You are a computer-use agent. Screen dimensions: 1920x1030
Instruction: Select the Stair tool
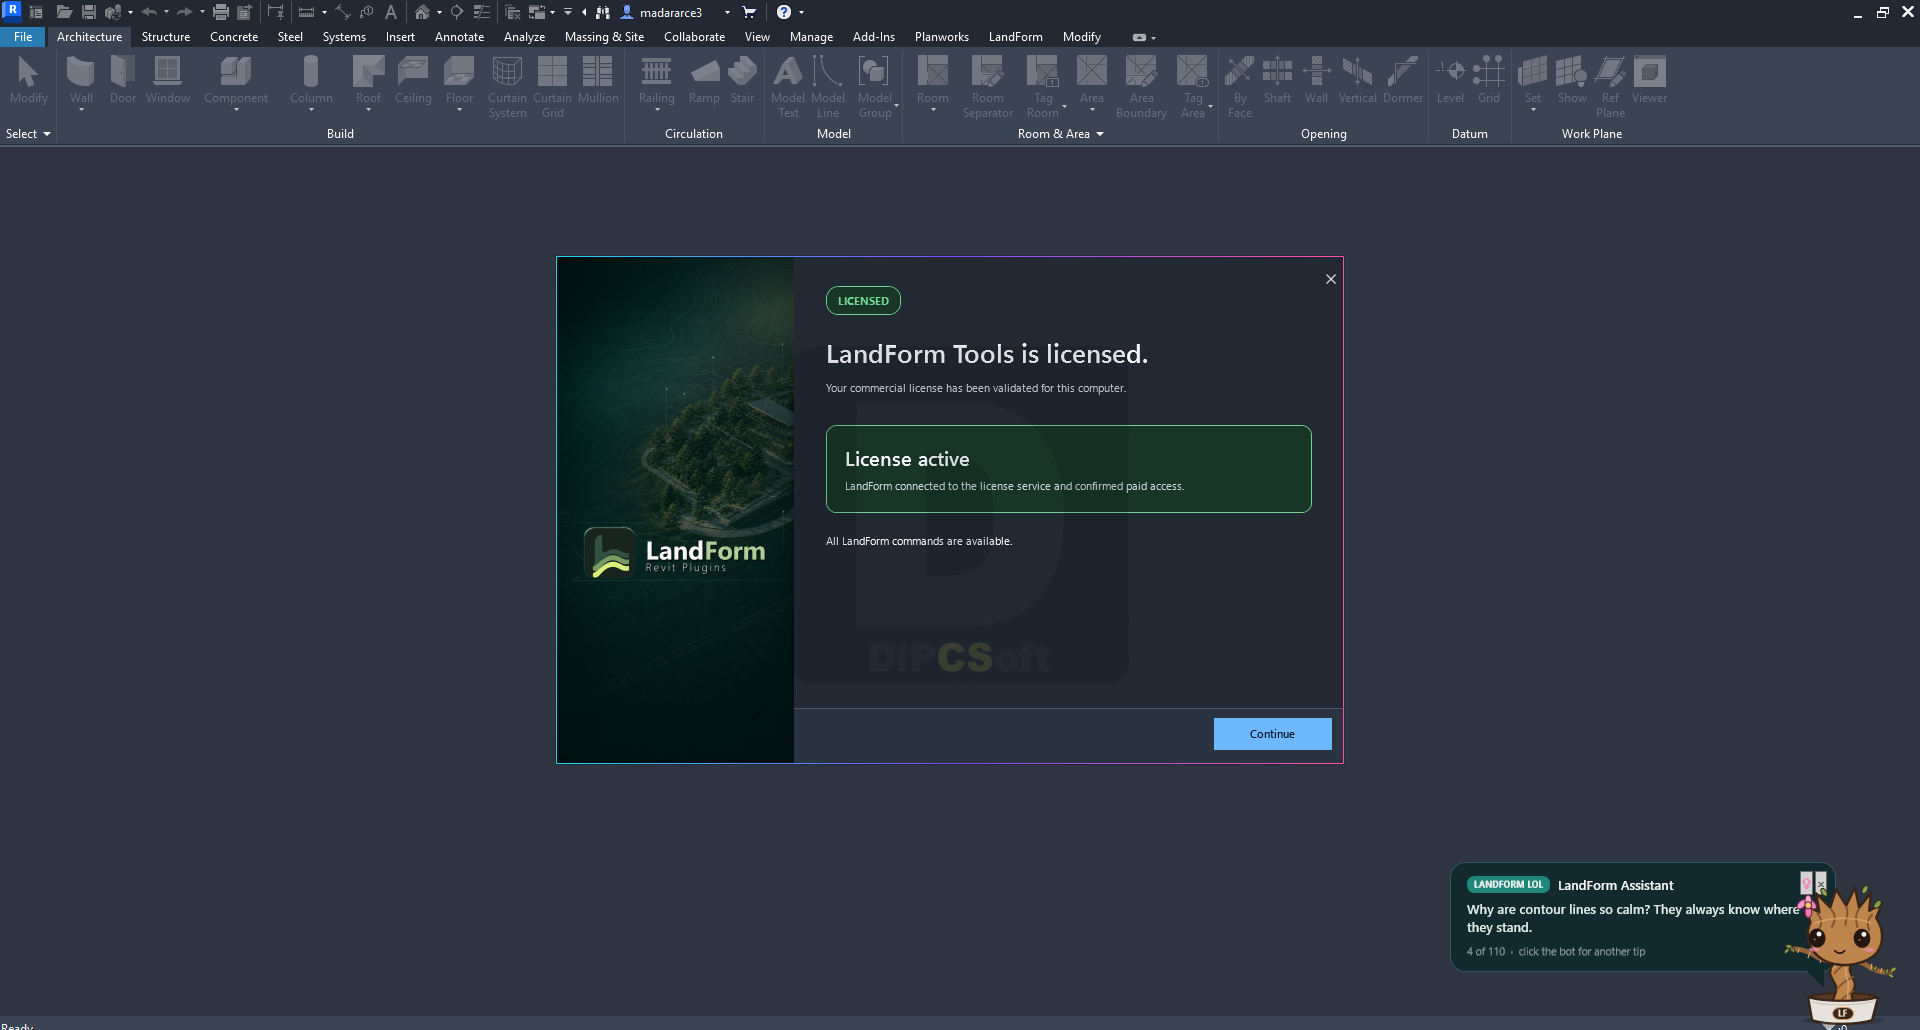coord(742,79)
